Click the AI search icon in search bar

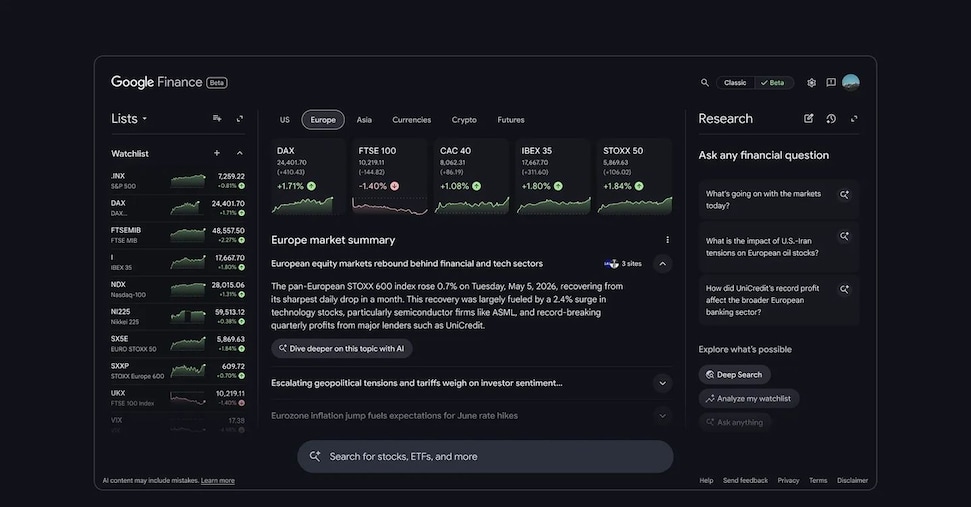click(x=315, y=456)
